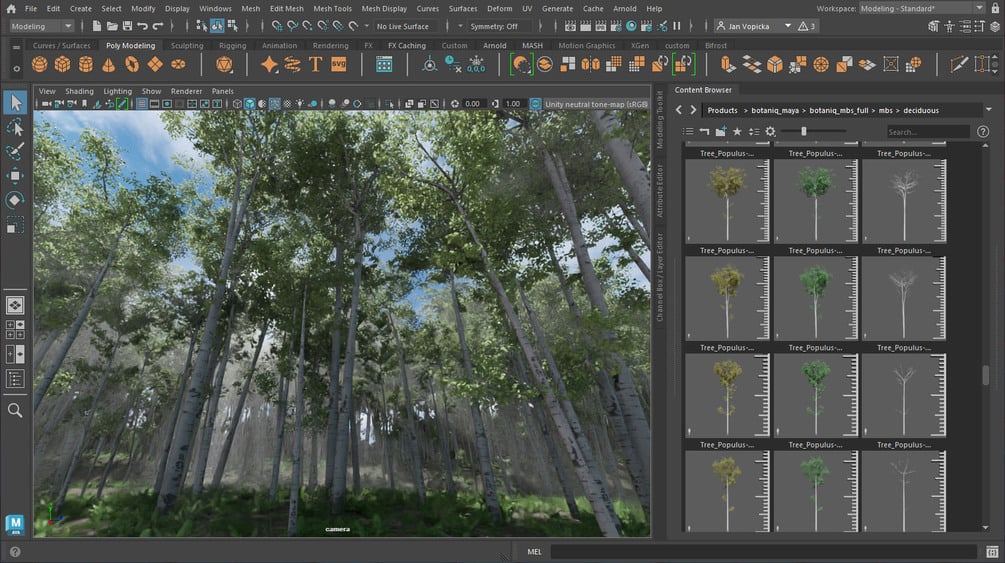Open the Mesh Tools menu
The image size is (1005, 563).
pyautogui.click(x=332, y=8)
